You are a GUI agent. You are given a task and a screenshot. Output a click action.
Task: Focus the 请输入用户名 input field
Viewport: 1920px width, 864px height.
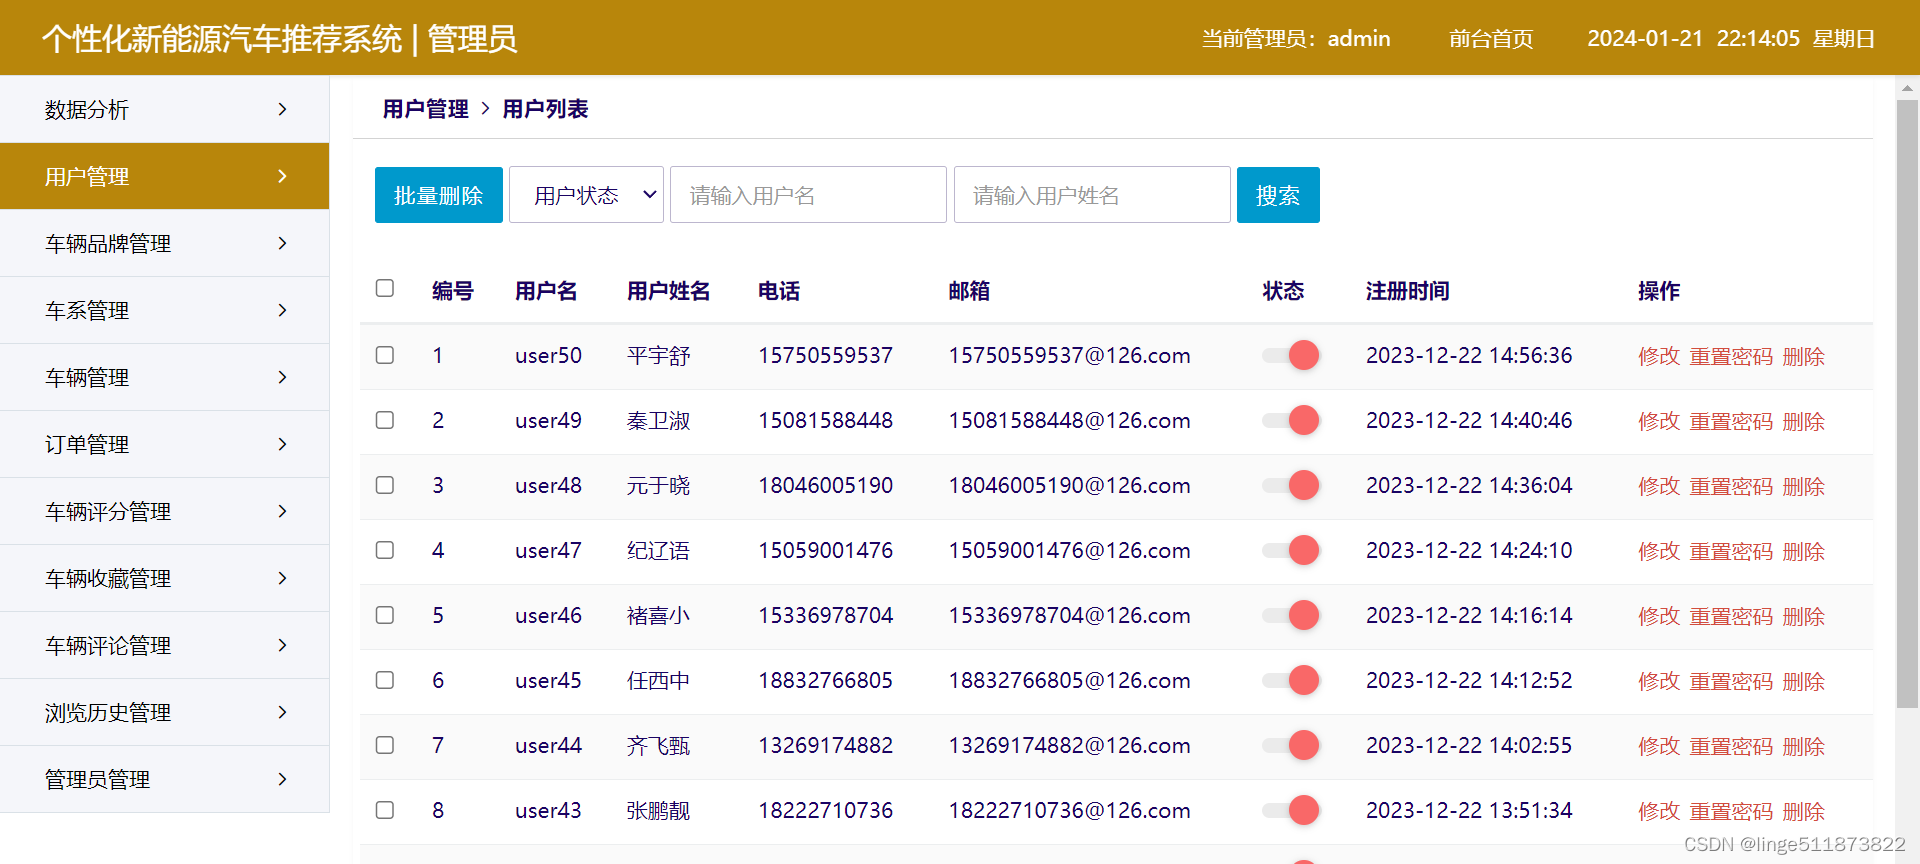(x=808, y=195)
